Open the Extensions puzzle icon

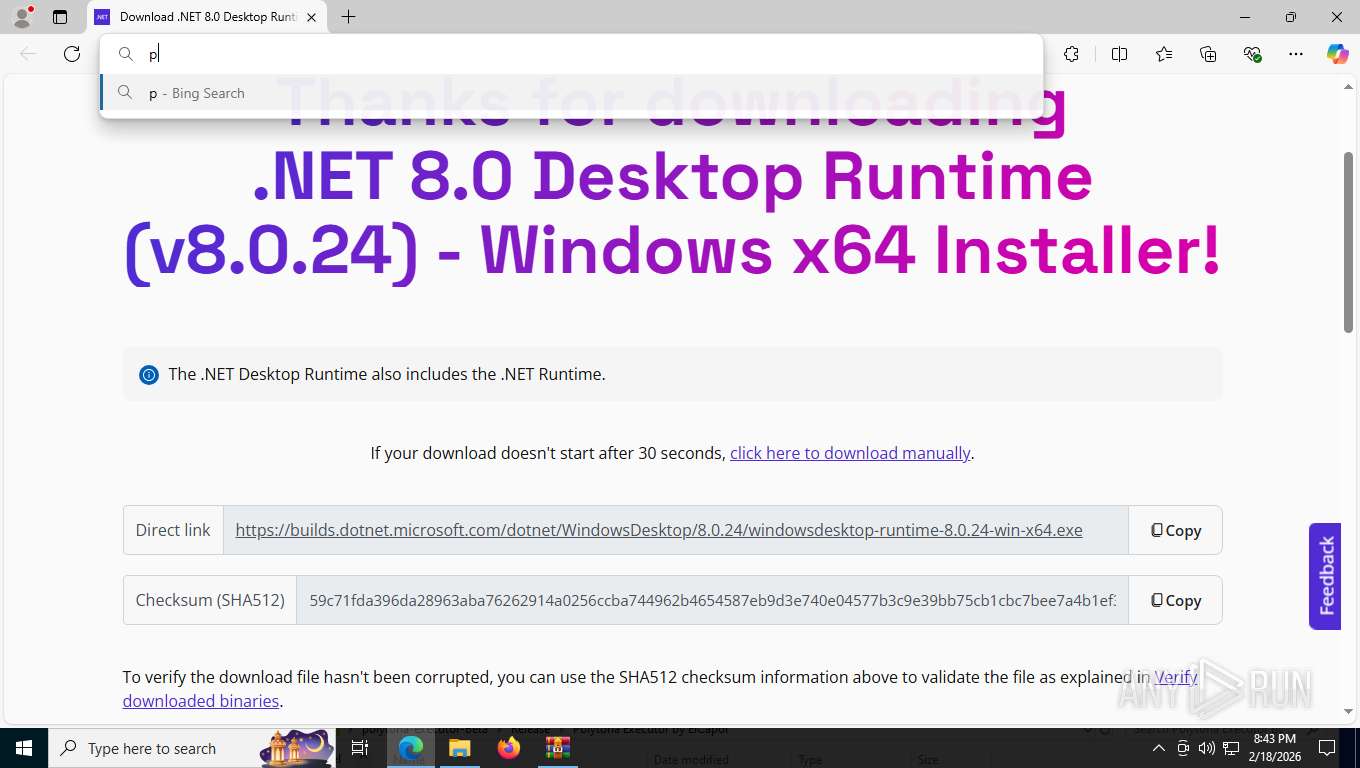1072,54
